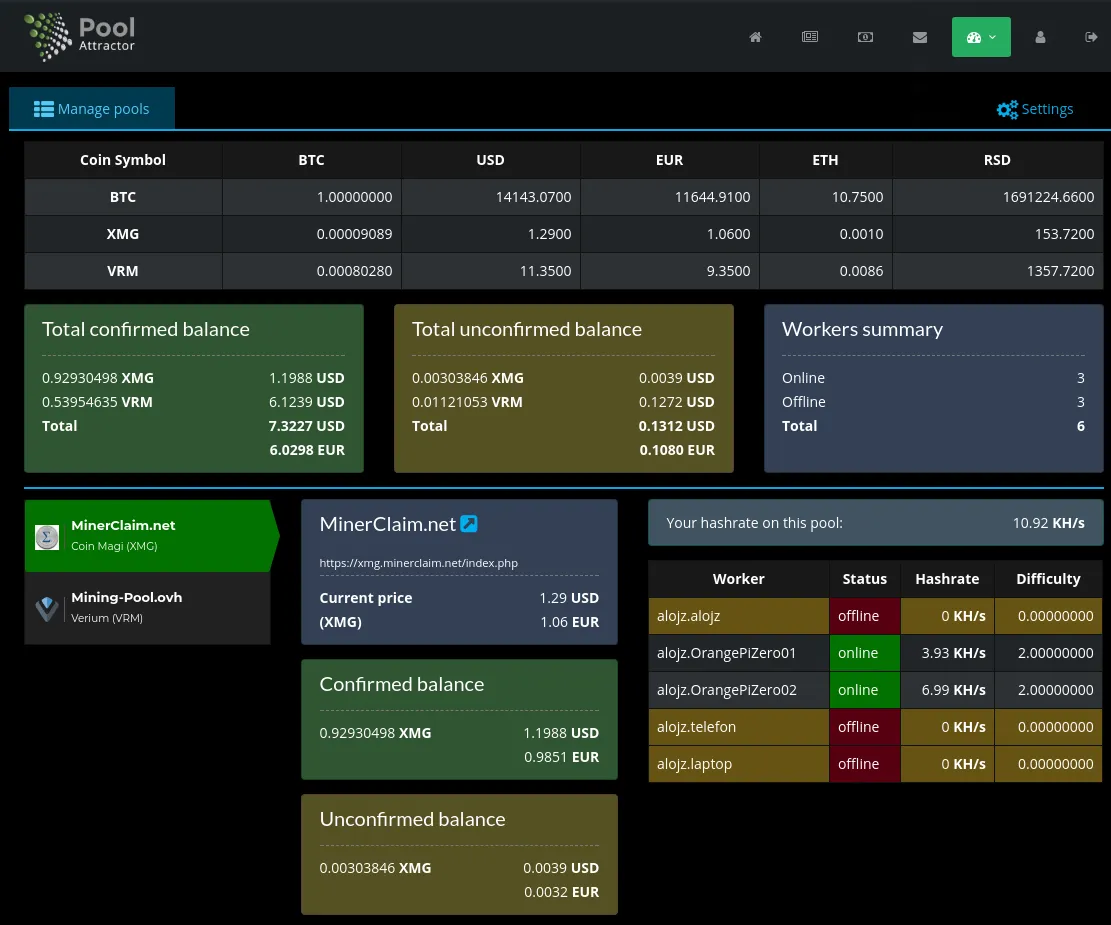Go to the home icon in navbar
1111x925 pixels.
(755, 37)
